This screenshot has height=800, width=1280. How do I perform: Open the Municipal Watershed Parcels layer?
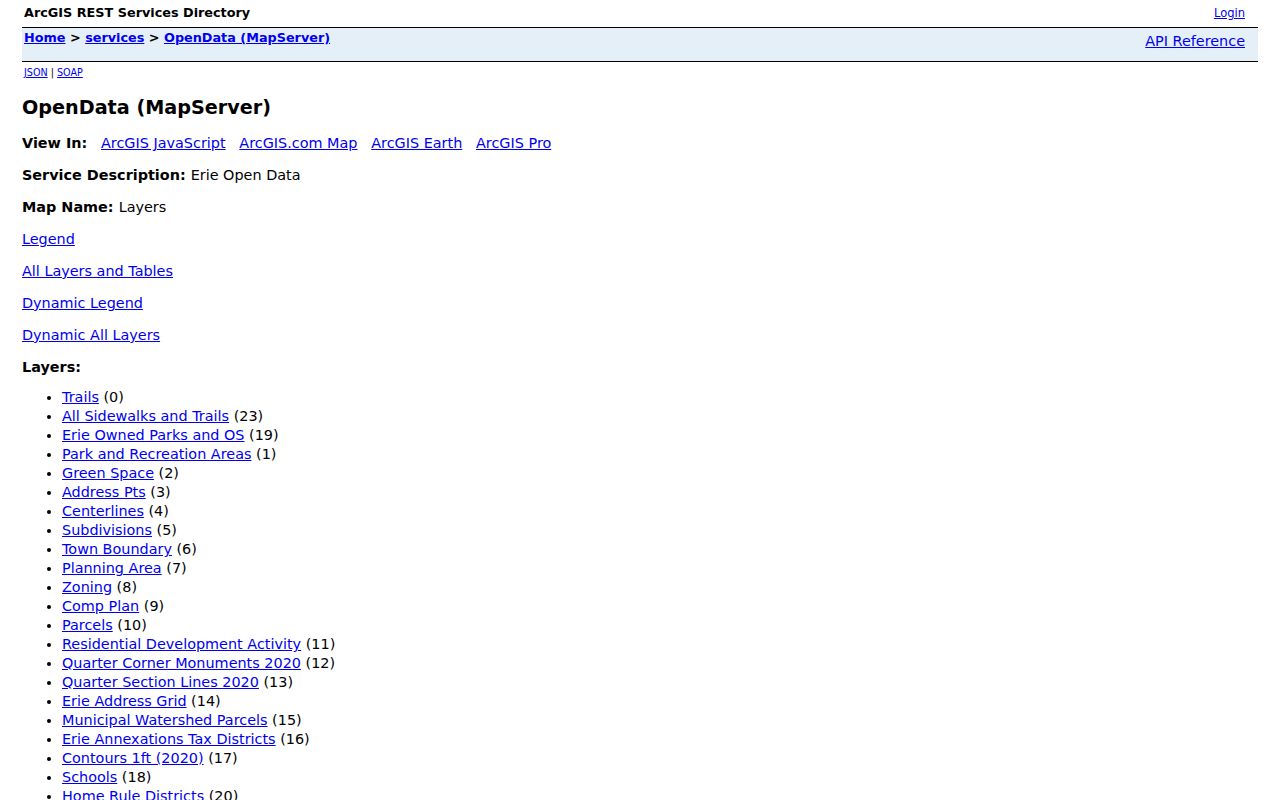pyautogui.click(x=165, y=720)
